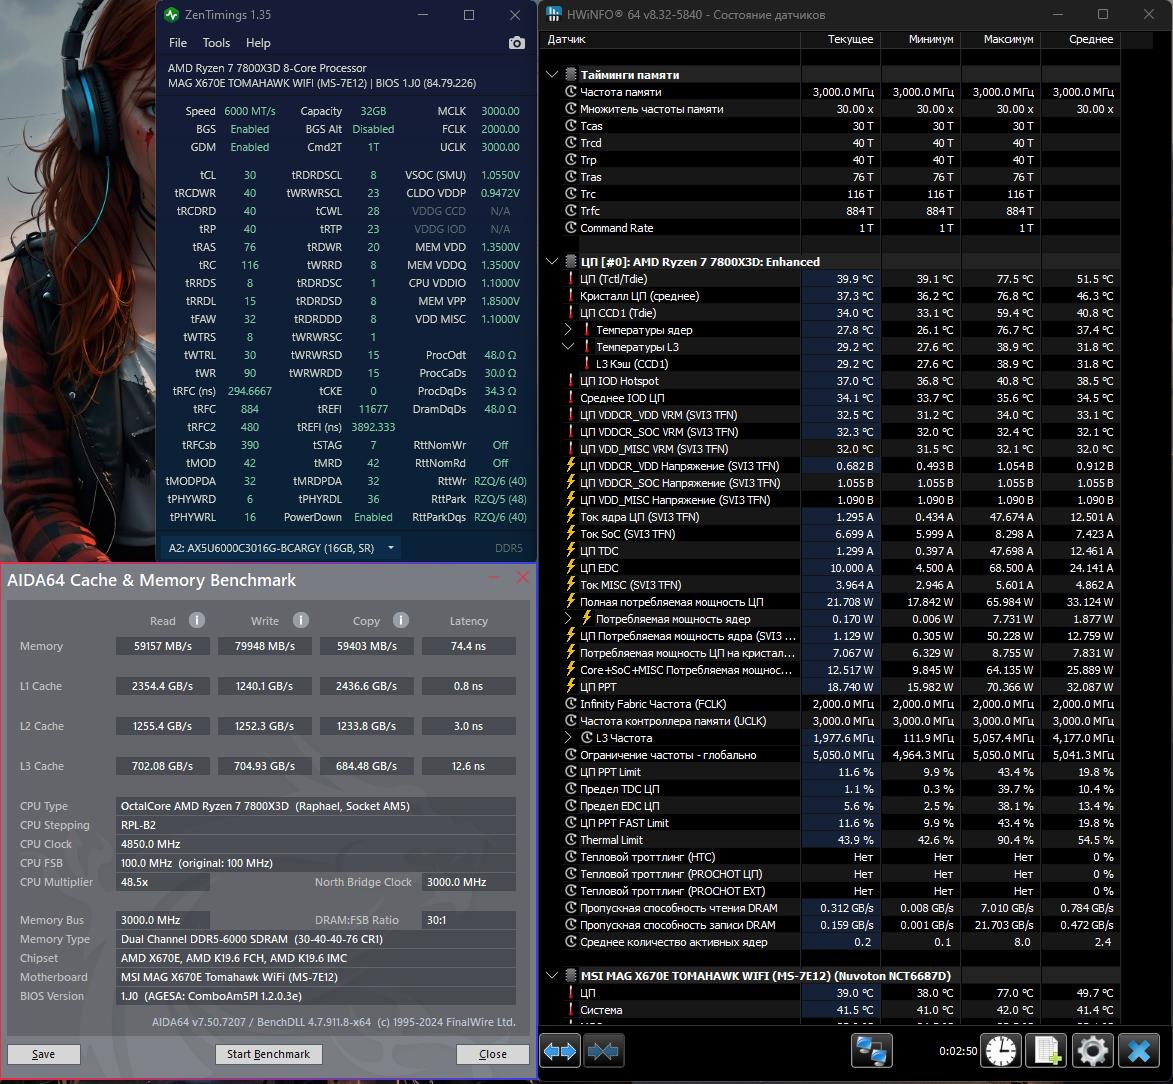The width and height of the screenshot is (1173, 1084).
Task: Maximize the ZenTimings window
Action: point(469,15)
